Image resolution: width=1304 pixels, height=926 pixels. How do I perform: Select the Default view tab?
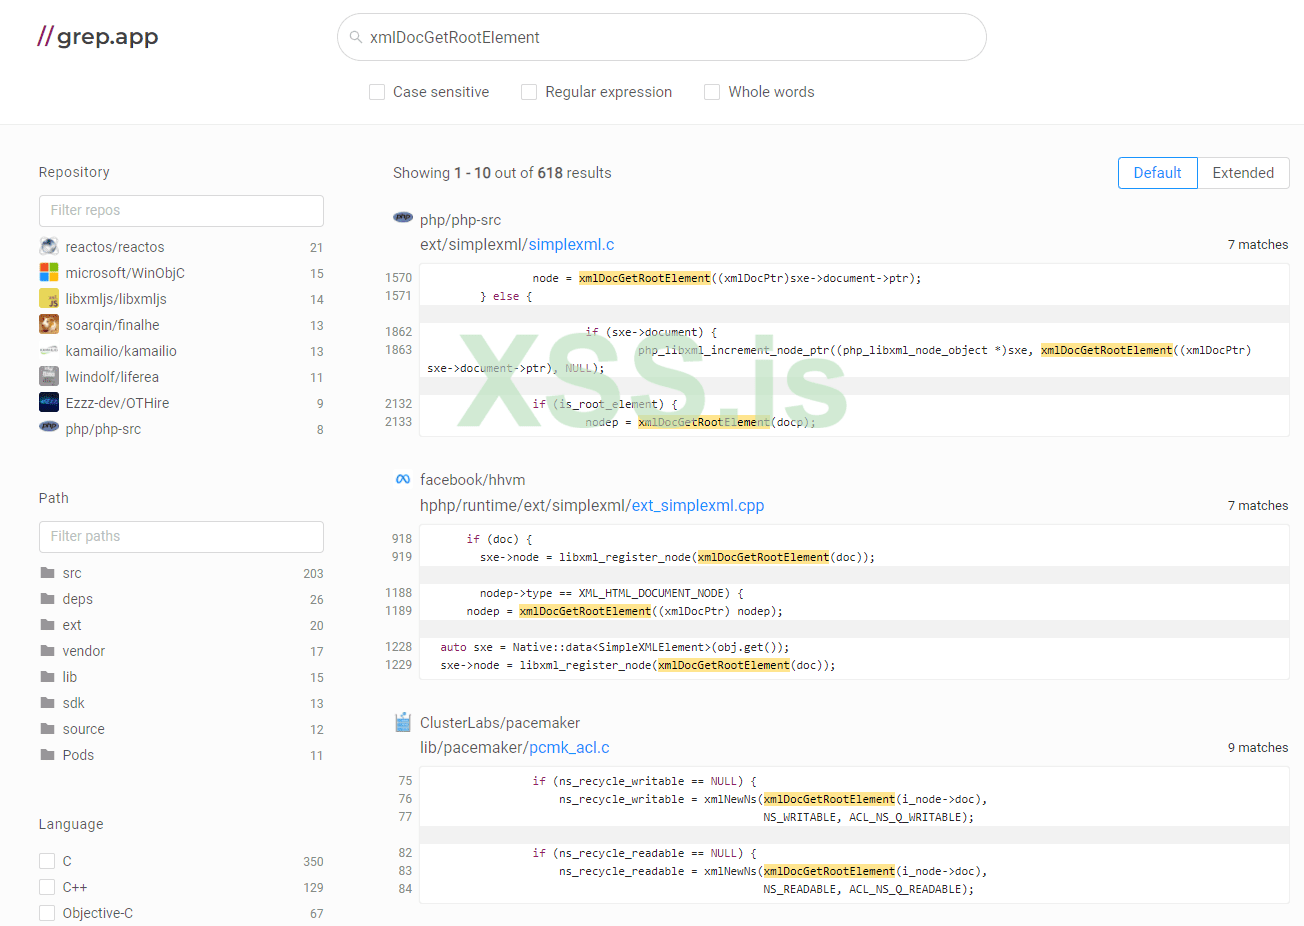pyautogui.click(x=1157, y=173)
